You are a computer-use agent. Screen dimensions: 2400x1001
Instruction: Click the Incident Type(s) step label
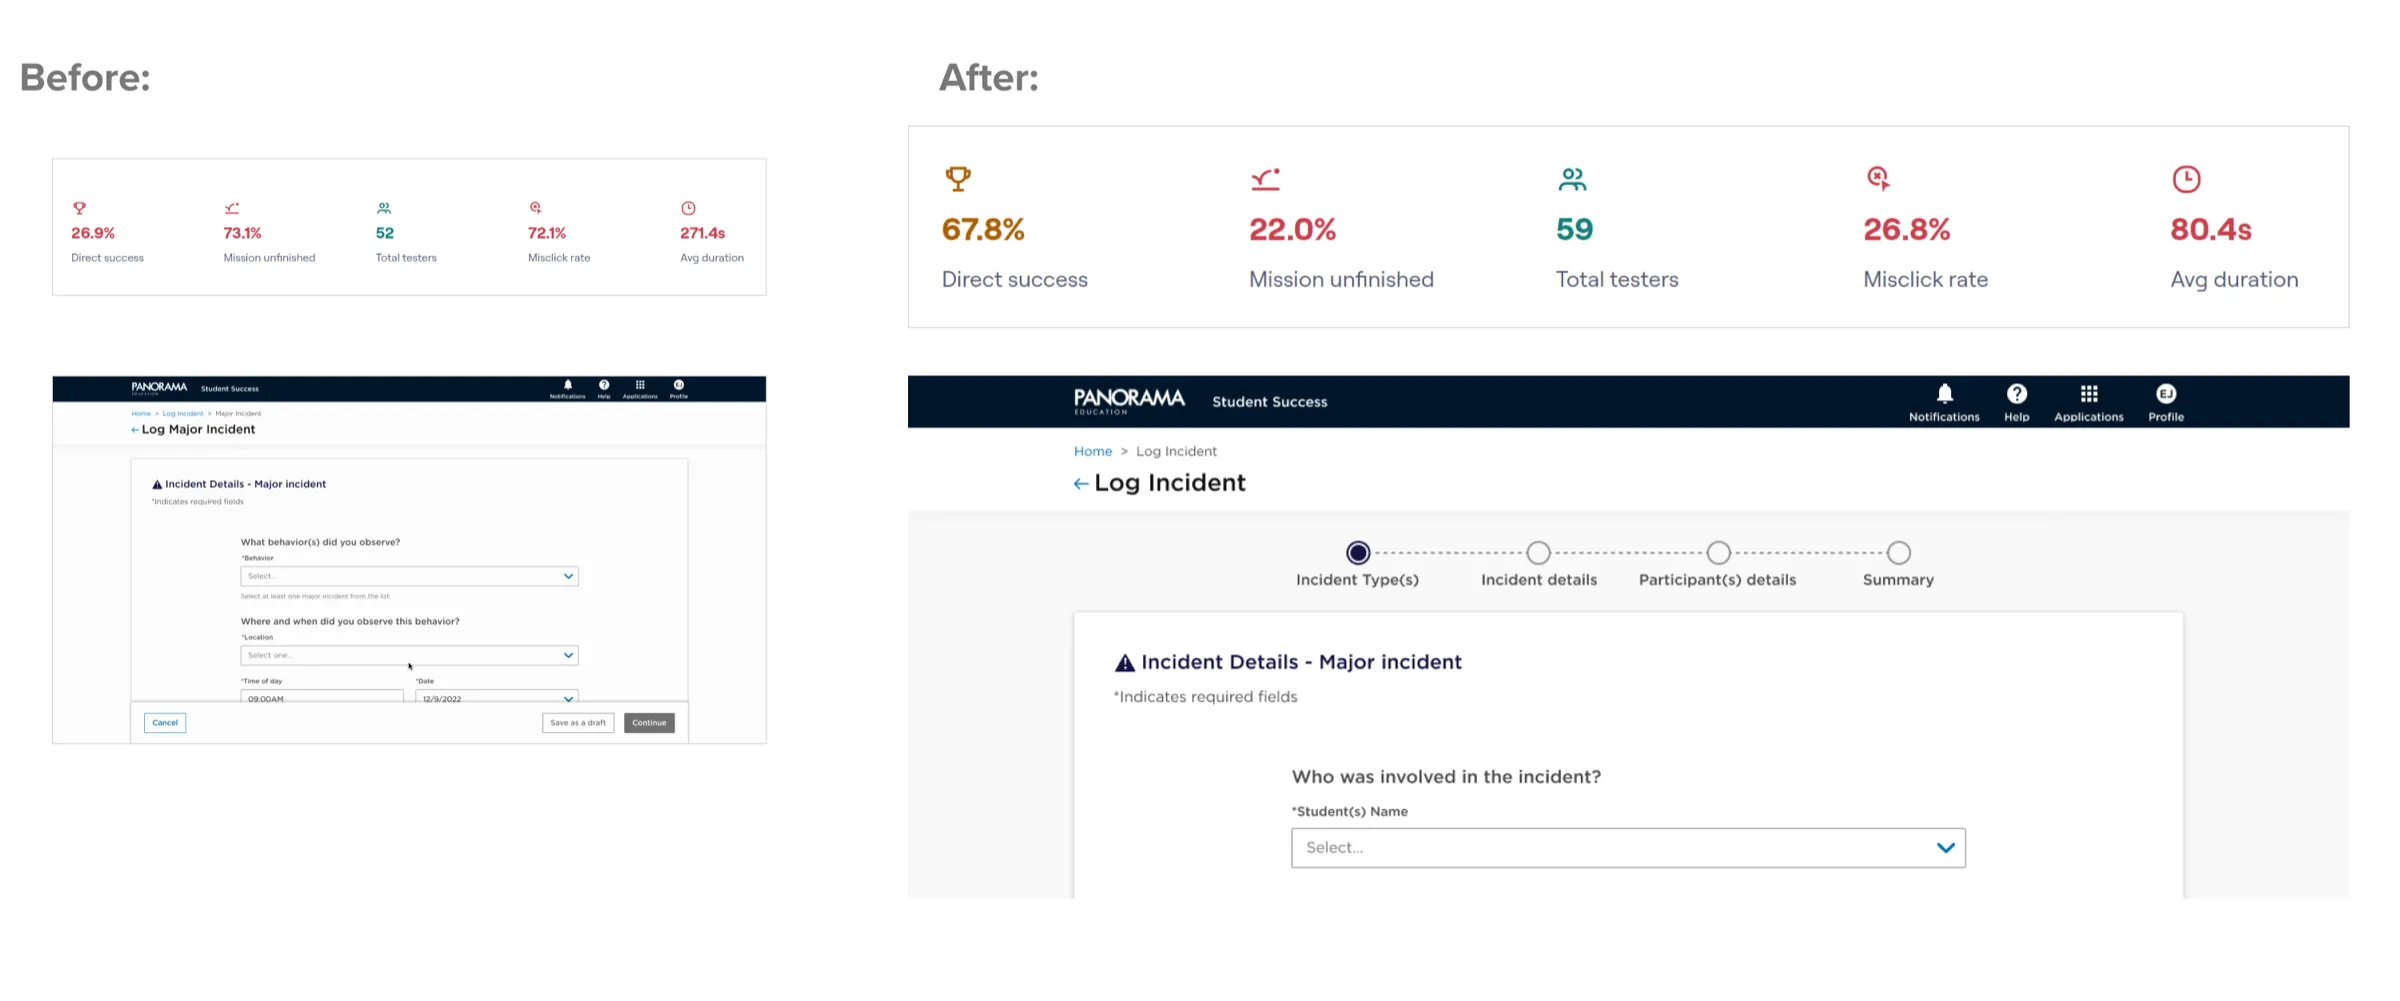[x=1357, y=580]
